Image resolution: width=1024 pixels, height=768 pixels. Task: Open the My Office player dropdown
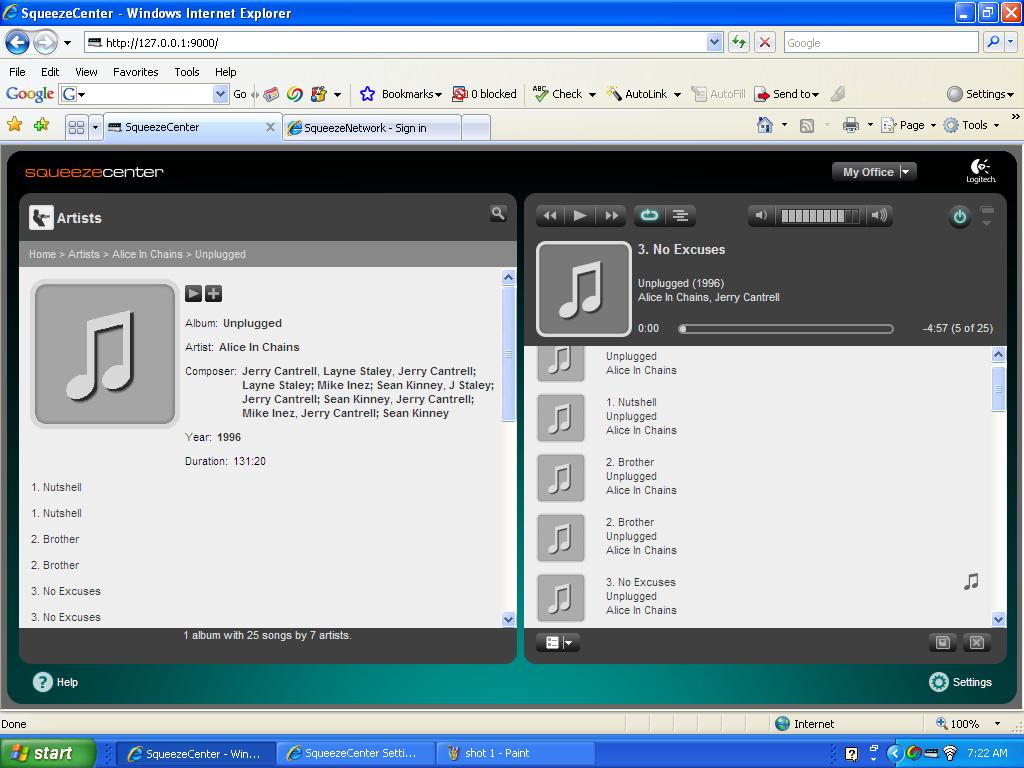[905, 172]
